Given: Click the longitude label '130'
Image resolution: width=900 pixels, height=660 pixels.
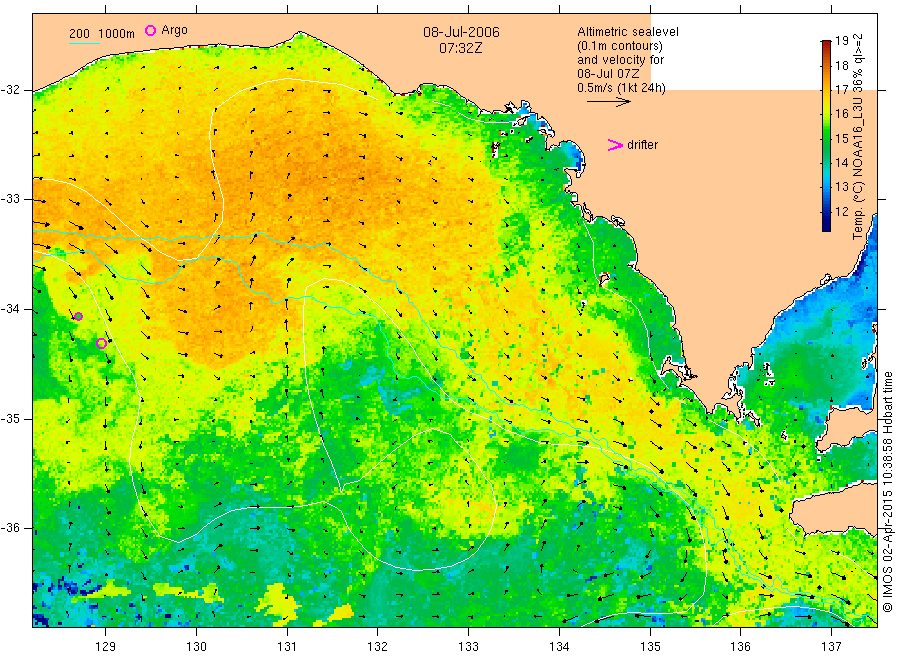Looking at the screenshot, I should pyautogui.click(x=196, y=647).
